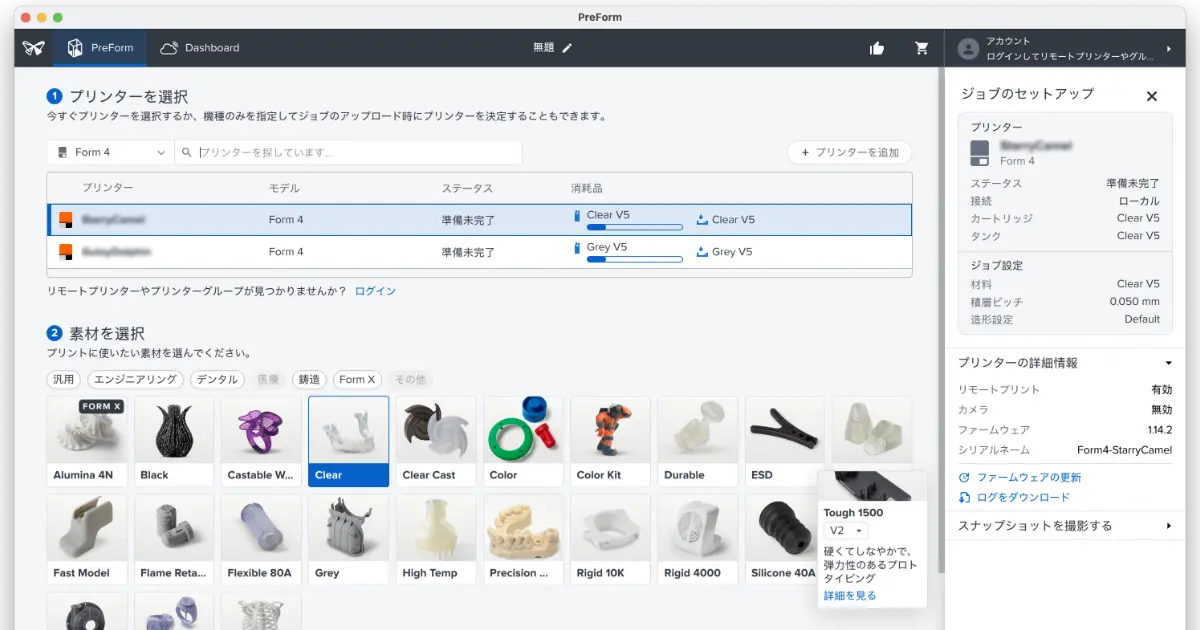Image resolution: width=1200 pixels, height=630 pixels.
Task: Toggle the デンタル material filter
Action: [x=216, y=379]
